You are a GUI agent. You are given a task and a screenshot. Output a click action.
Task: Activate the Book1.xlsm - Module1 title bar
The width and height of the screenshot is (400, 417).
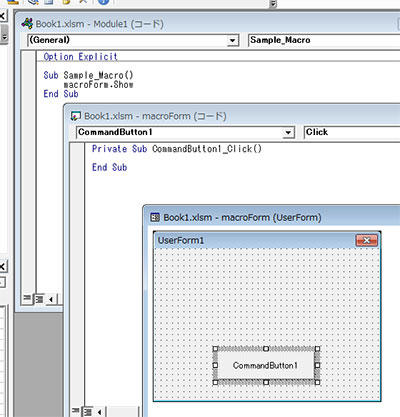208,24
